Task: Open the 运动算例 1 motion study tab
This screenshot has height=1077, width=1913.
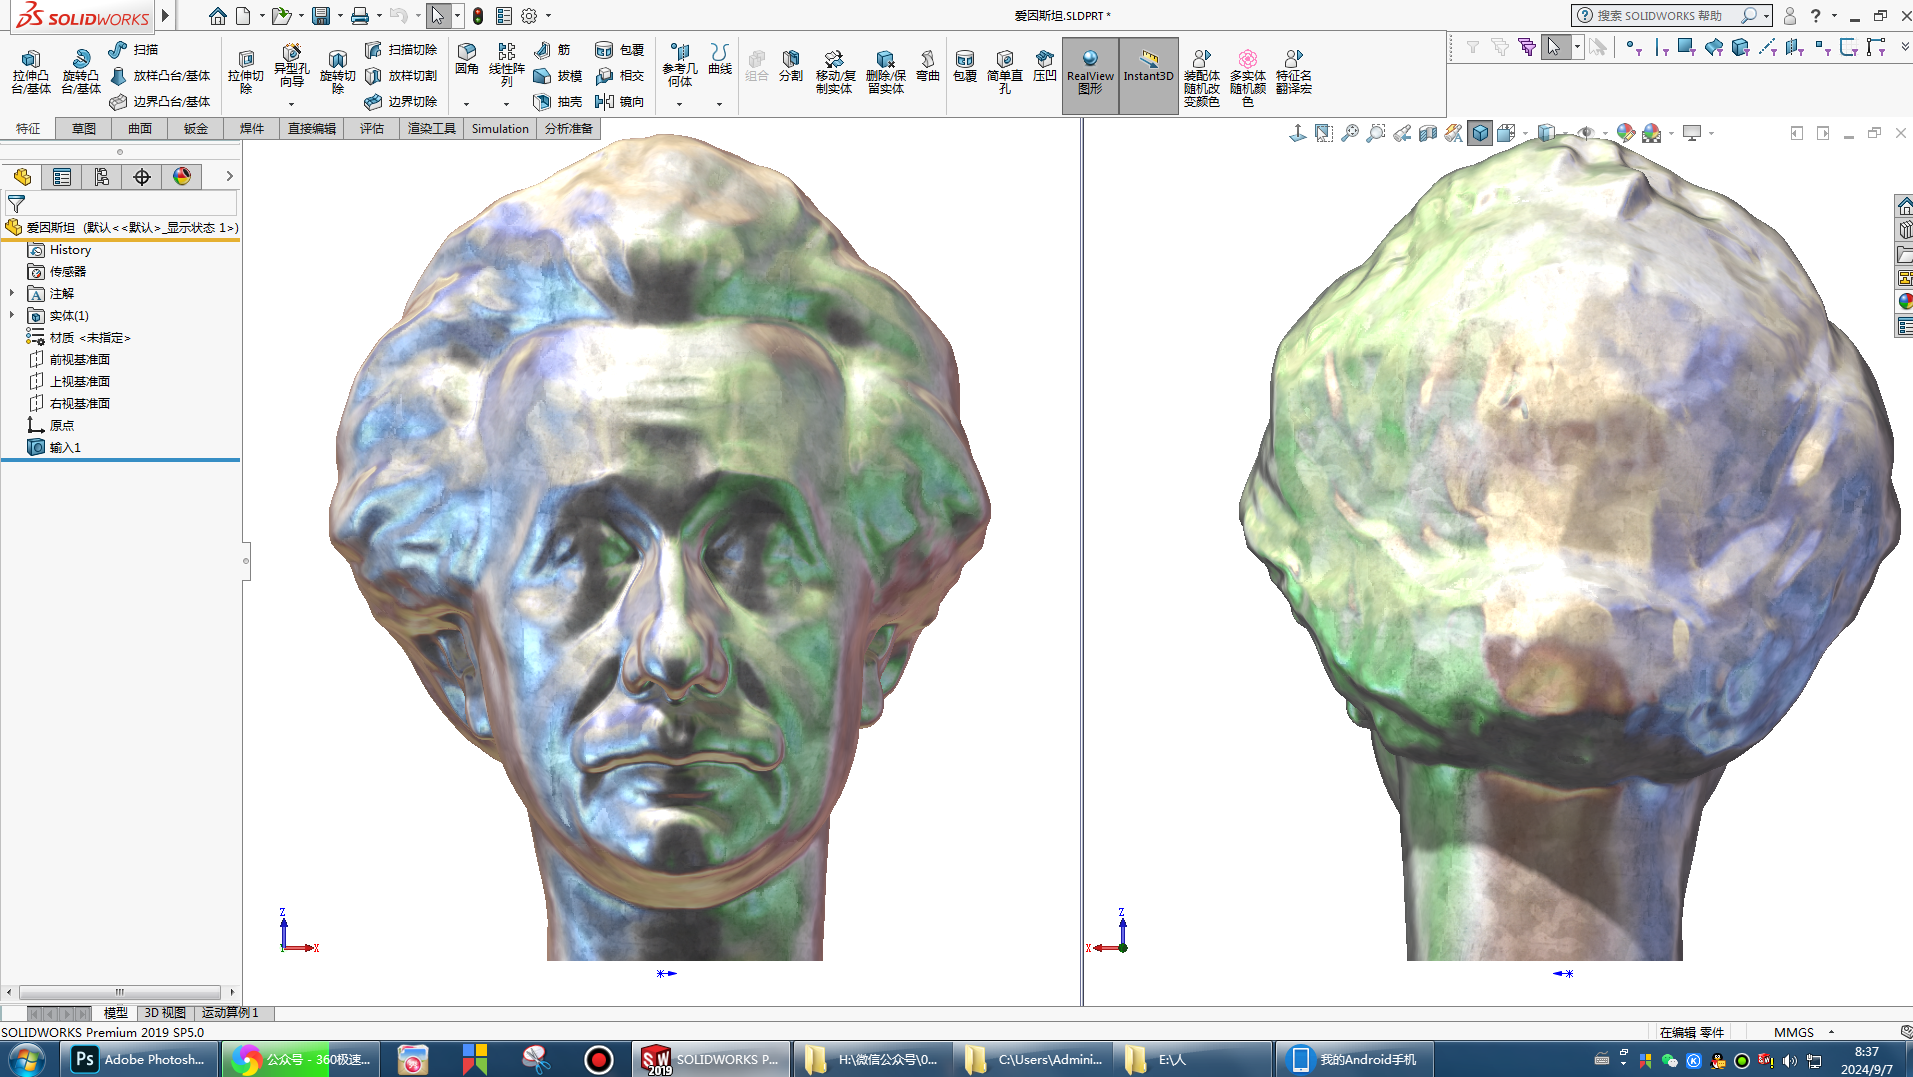Action: coord(230,1012)
